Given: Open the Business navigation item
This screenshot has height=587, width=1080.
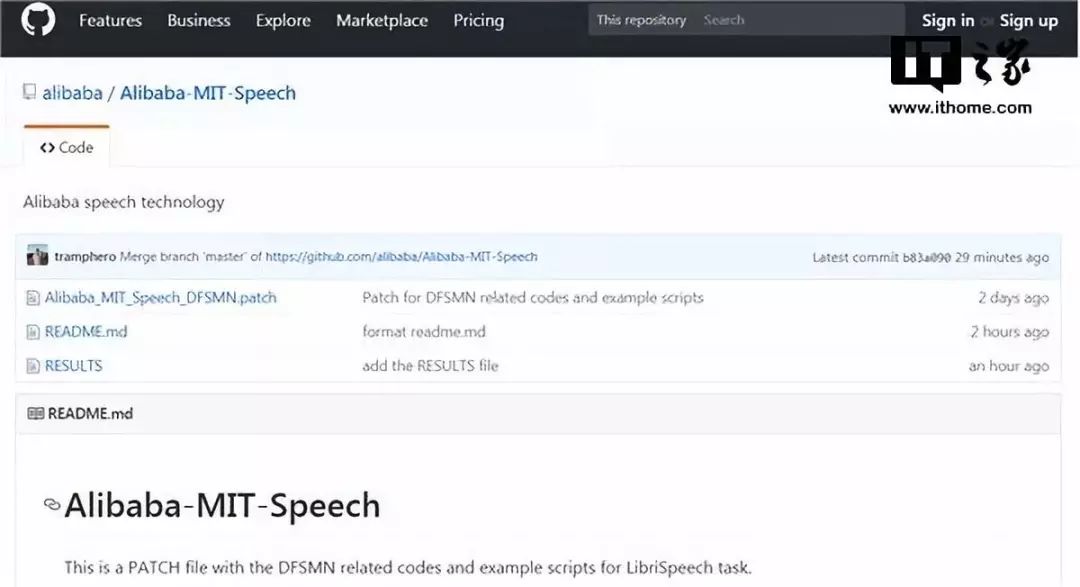Looking at the screenshot, I should (199, 21).
